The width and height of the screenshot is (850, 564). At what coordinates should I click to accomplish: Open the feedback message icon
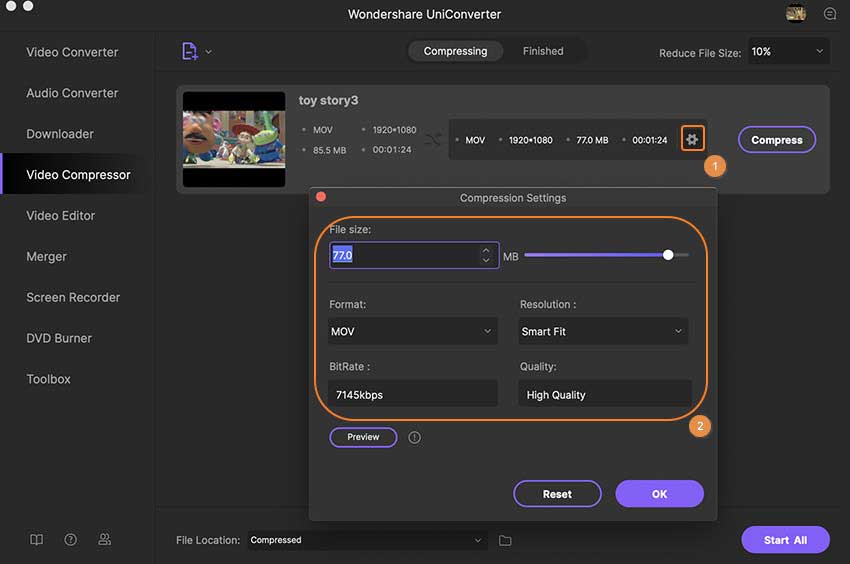point(829,14)
